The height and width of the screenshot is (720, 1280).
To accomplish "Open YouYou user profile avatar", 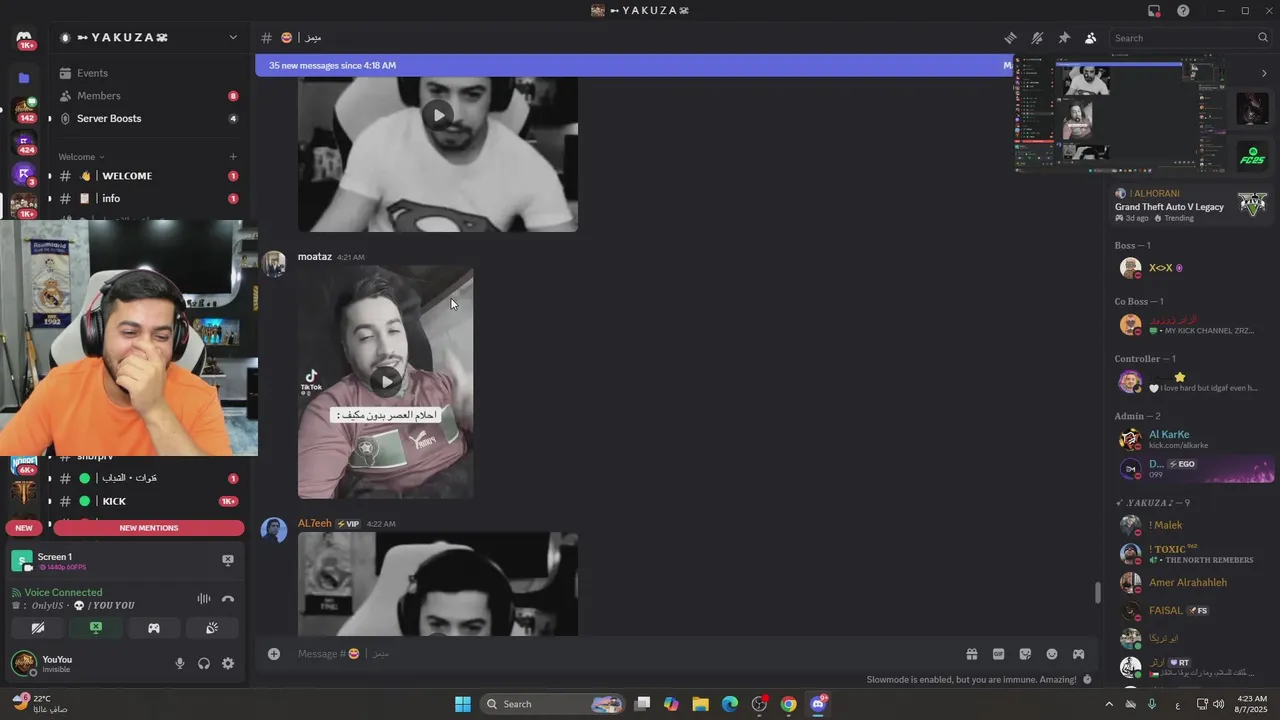I will pyautogui.click(x=24, y=663).
